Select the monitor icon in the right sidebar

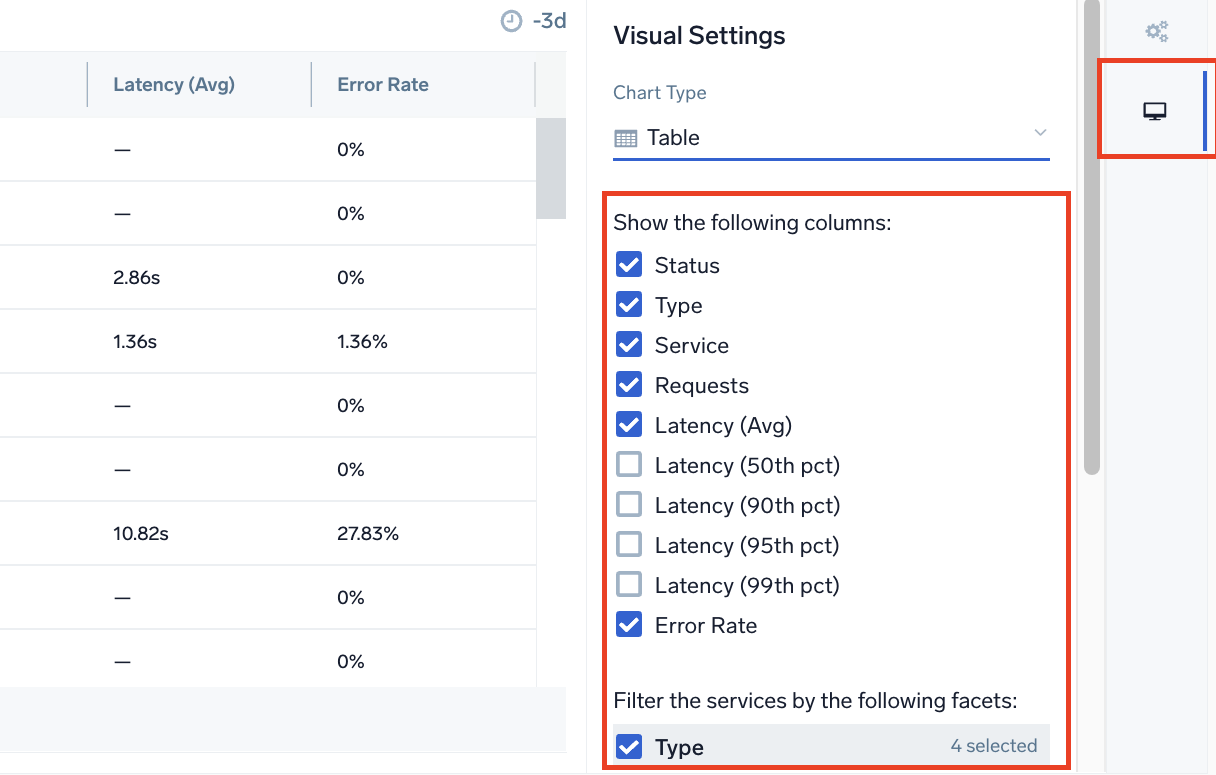(x=1154, y=110)
